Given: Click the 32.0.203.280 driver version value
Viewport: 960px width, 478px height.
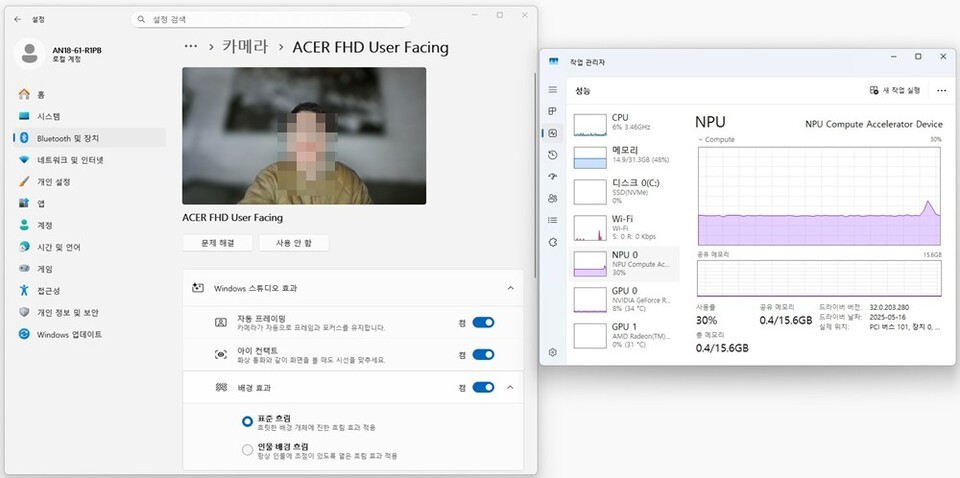Looking at the screenshot, I should [x=890, y=307].
